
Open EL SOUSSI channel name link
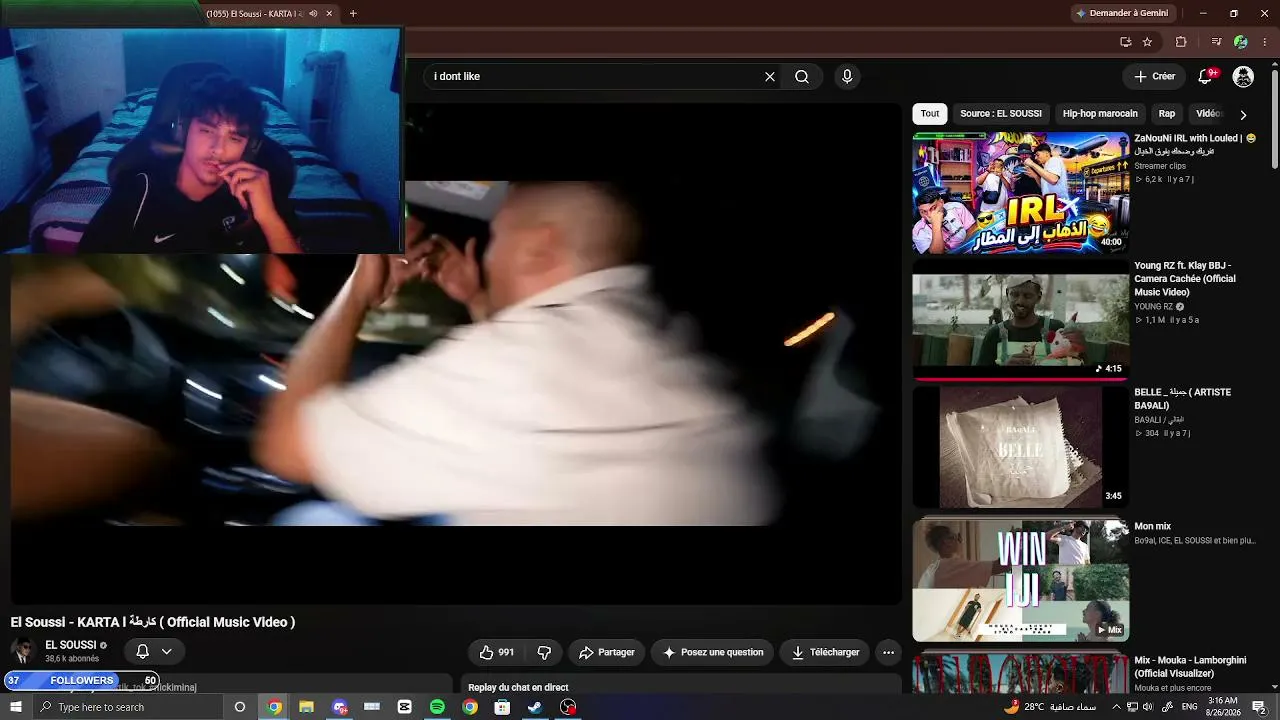(71, 645)
